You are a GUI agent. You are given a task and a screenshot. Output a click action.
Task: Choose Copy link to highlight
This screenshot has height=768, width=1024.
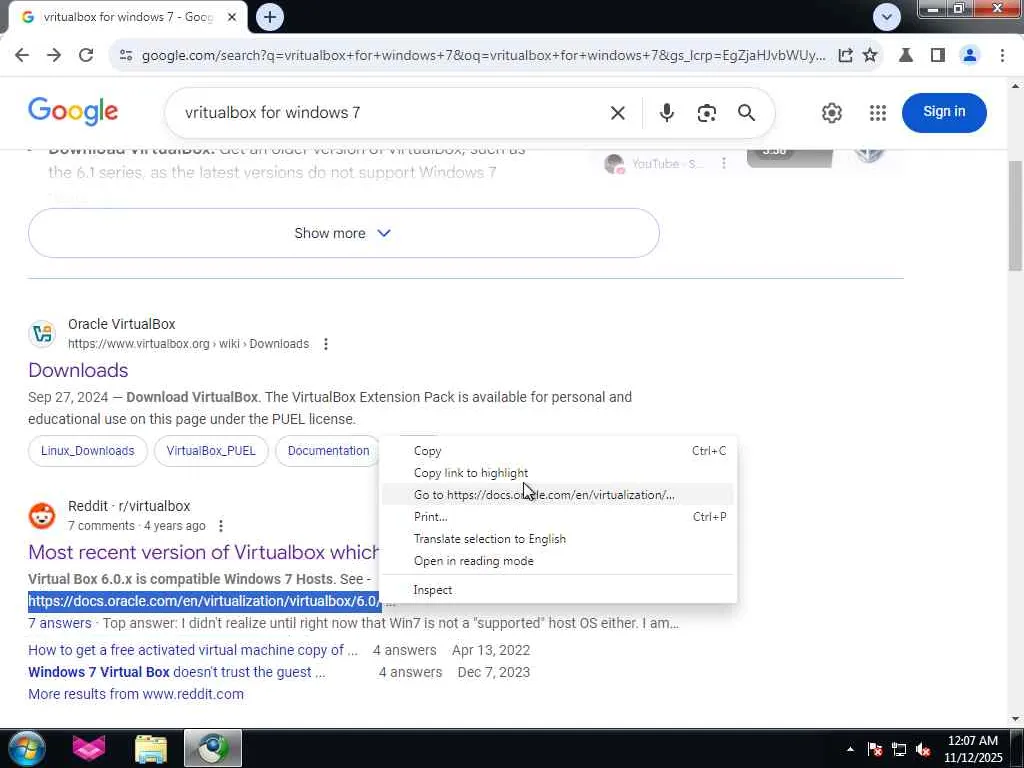(558, 473)
